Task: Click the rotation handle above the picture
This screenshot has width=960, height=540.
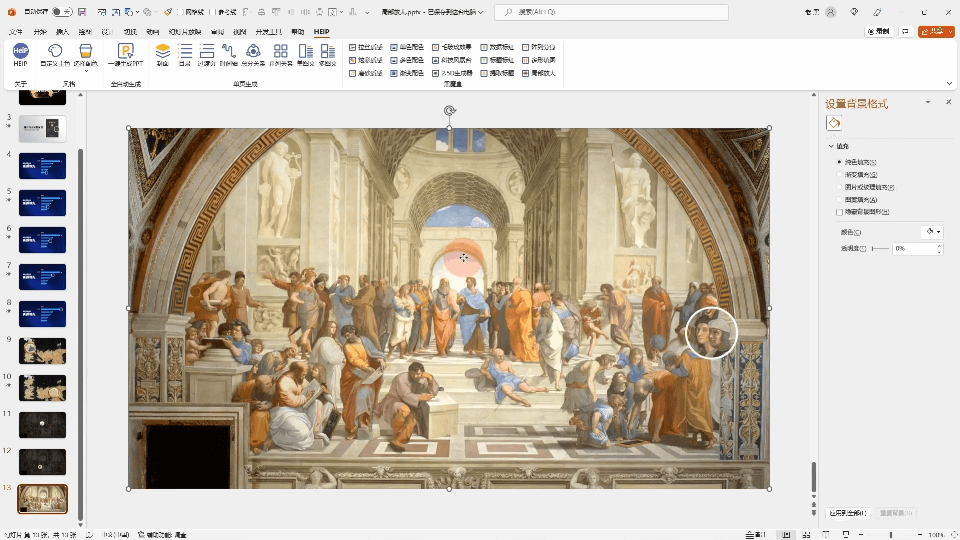Action: pos(449,110)
